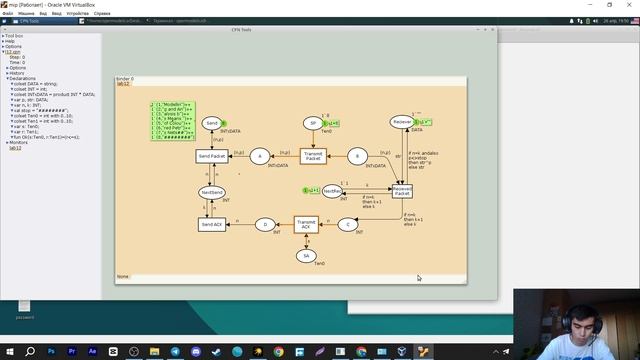The image size is (640, 360).
Task: Click the US flag keyboard layout indicator
Action: [x=635, y=21]
